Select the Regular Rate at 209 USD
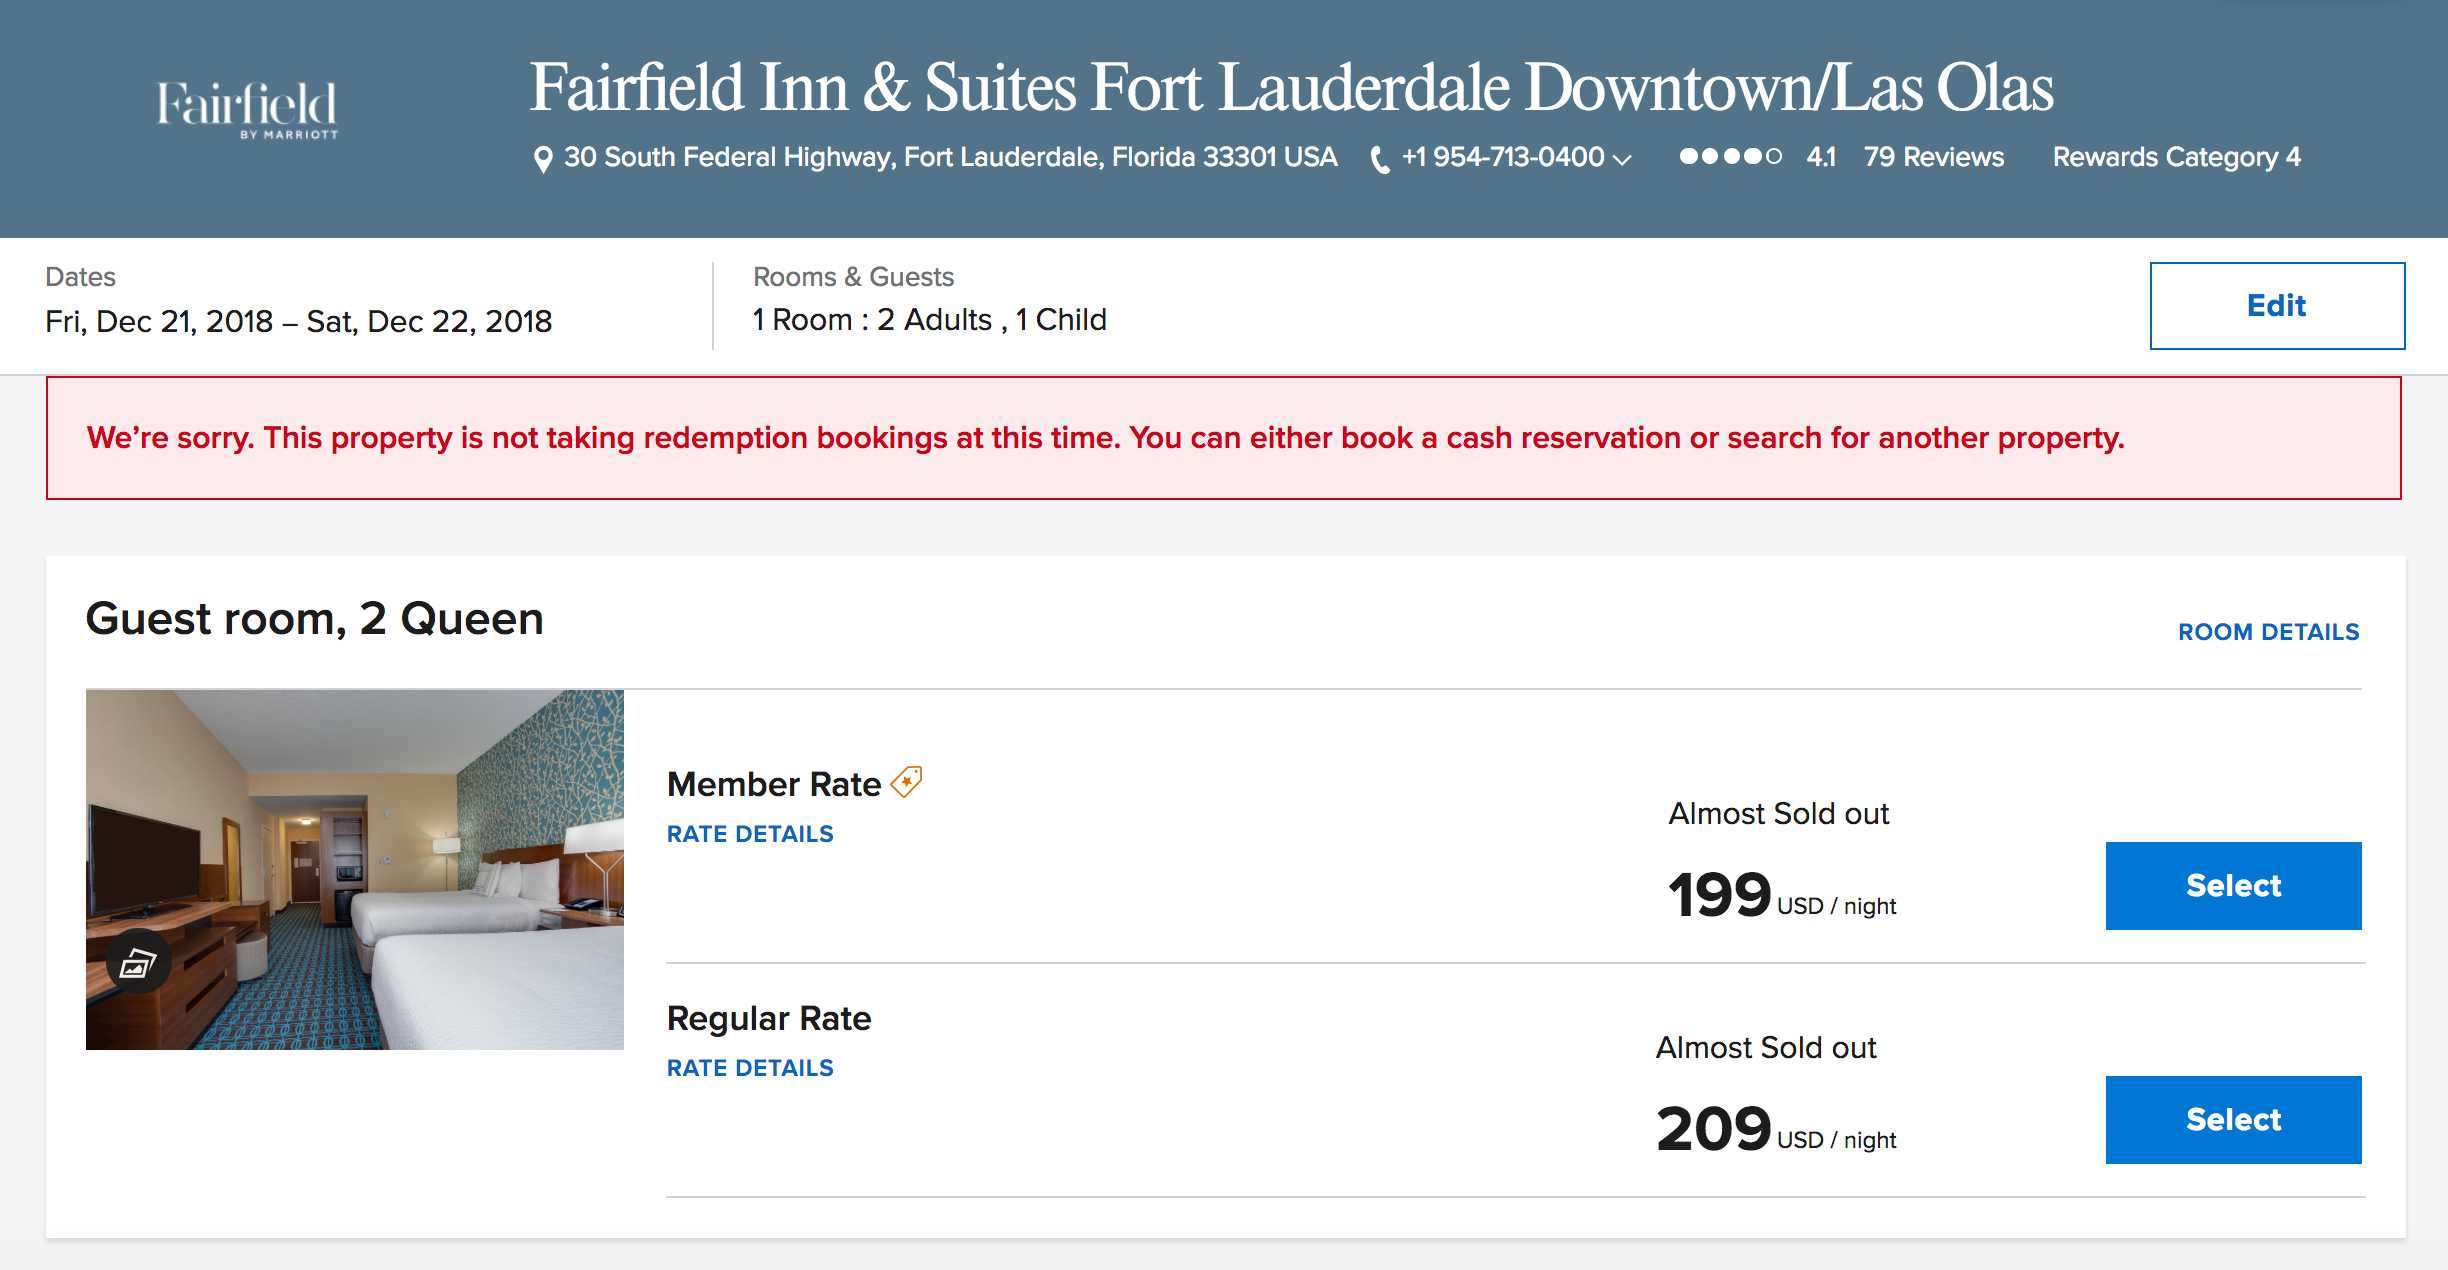 [x=2233, y=1120]
